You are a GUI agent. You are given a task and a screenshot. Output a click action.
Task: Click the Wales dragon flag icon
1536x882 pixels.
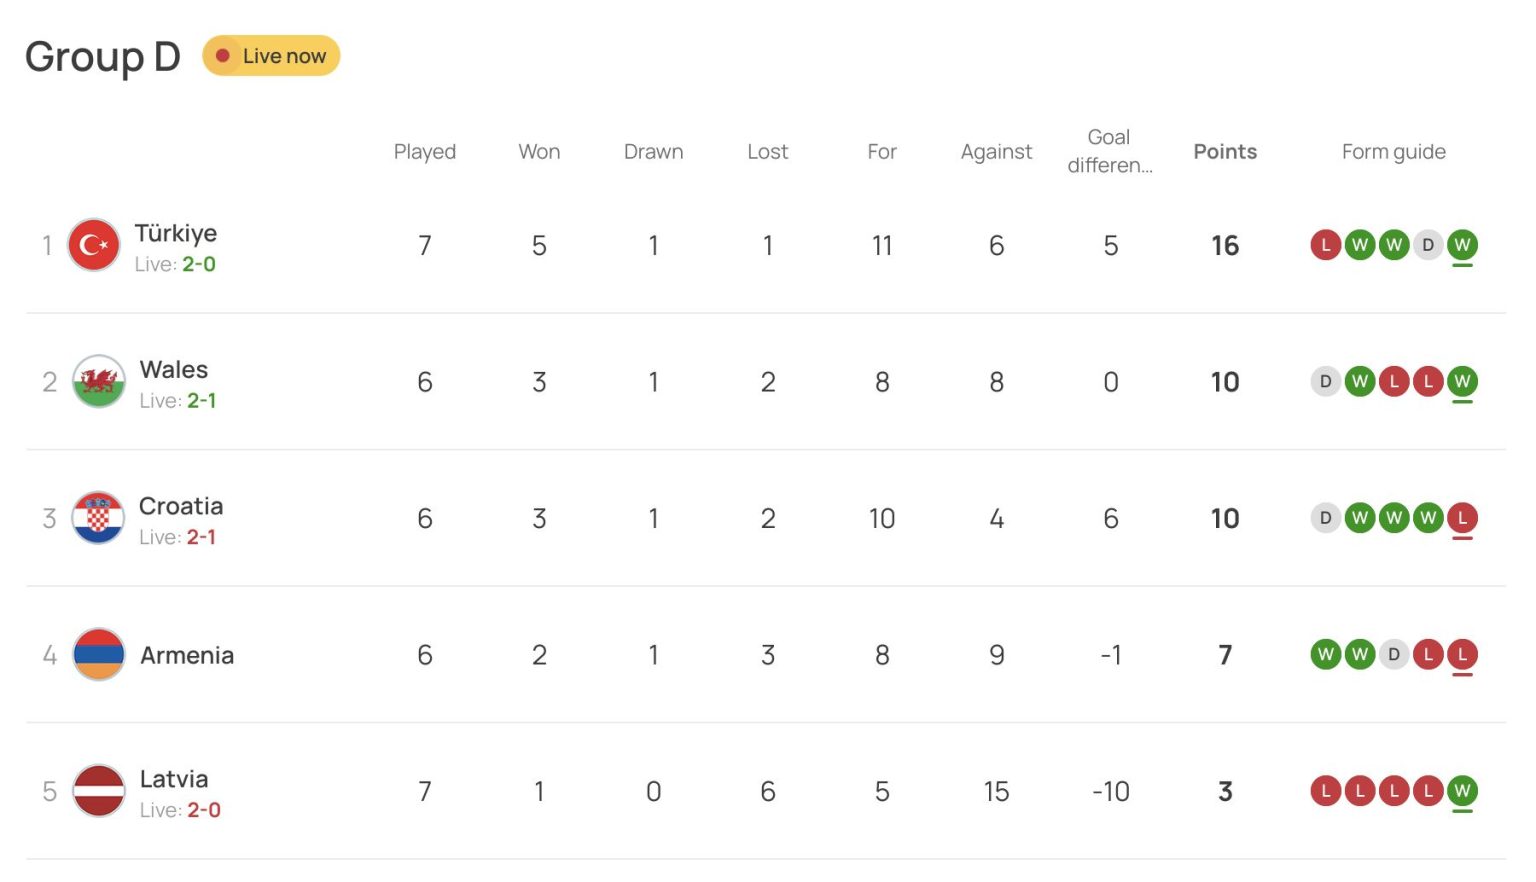point(99,382)
